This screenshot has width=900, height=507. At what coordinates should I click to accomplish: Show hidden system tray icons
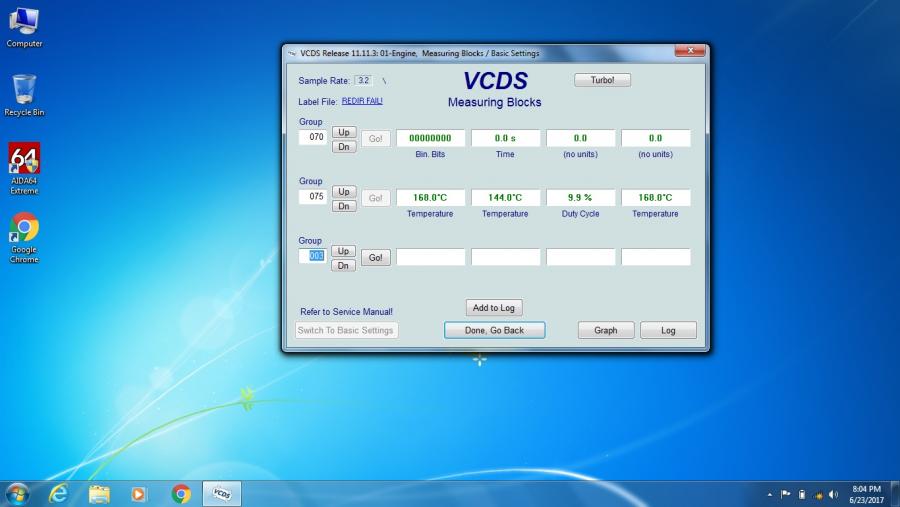pos(770,494)
